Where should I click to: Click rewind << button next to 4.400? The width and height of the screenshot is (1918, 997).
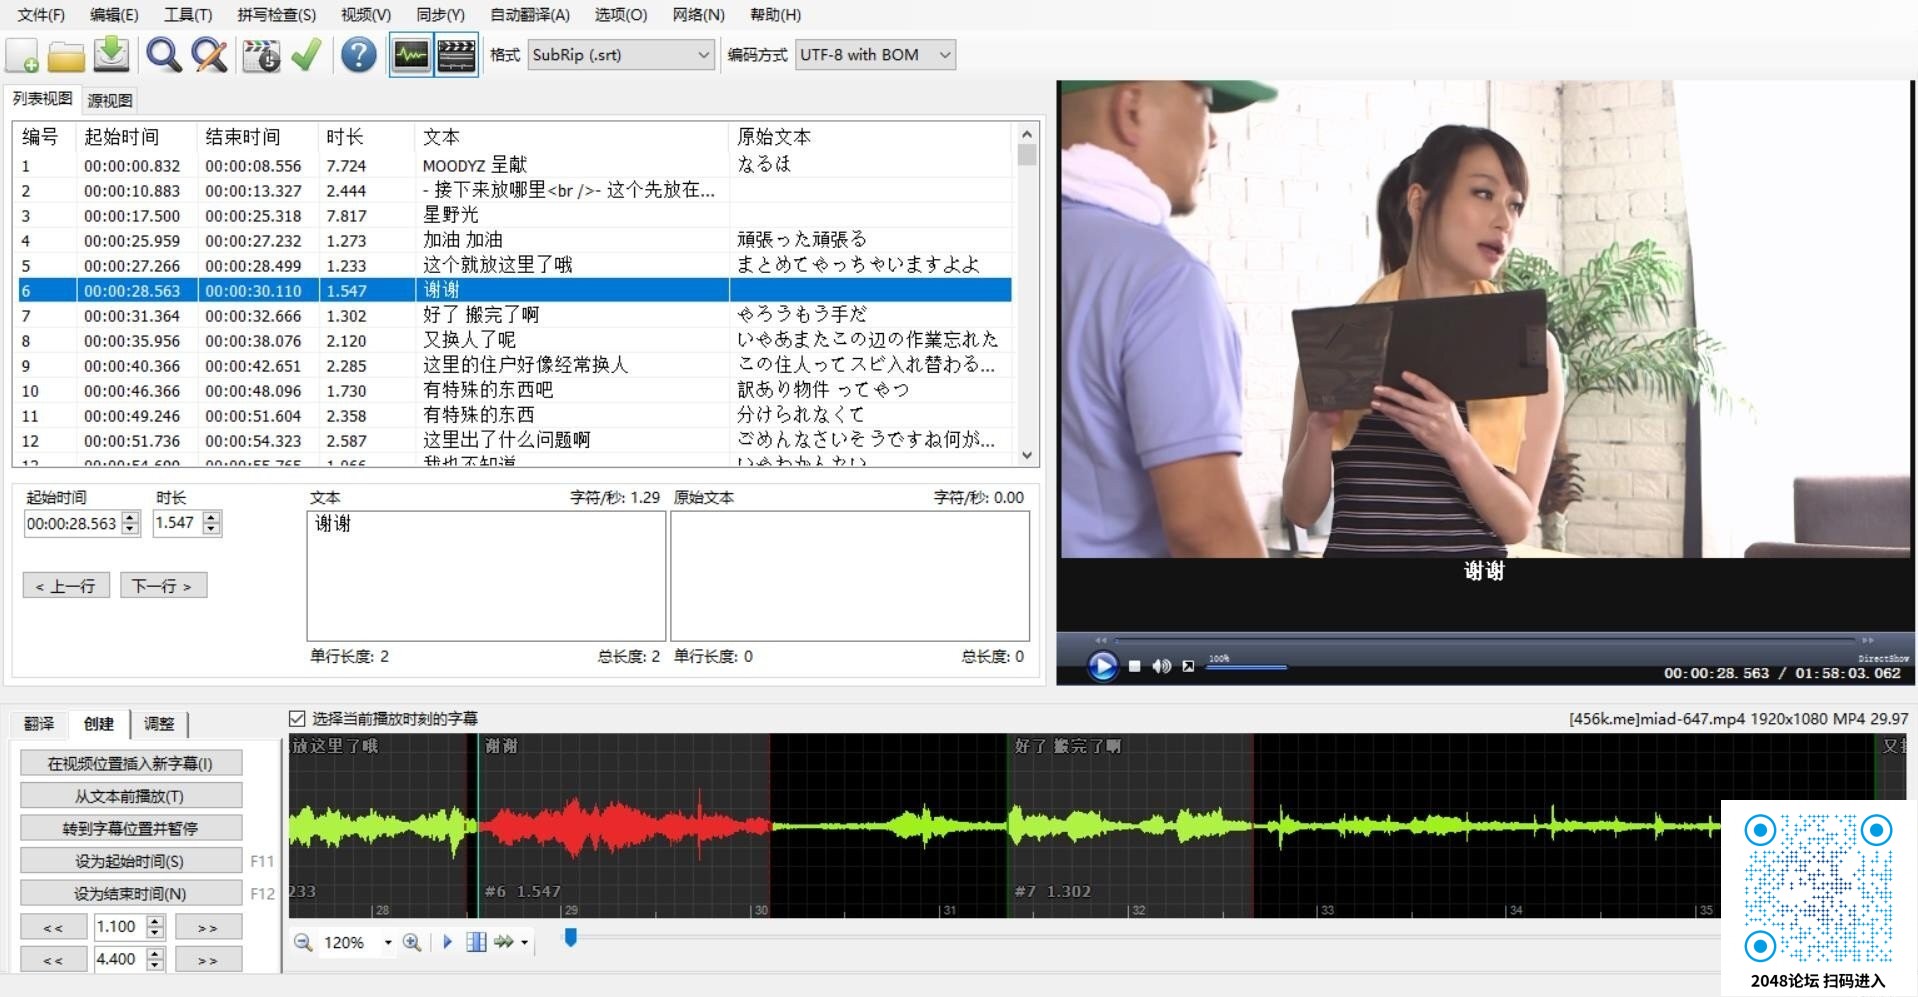point(53,959)
